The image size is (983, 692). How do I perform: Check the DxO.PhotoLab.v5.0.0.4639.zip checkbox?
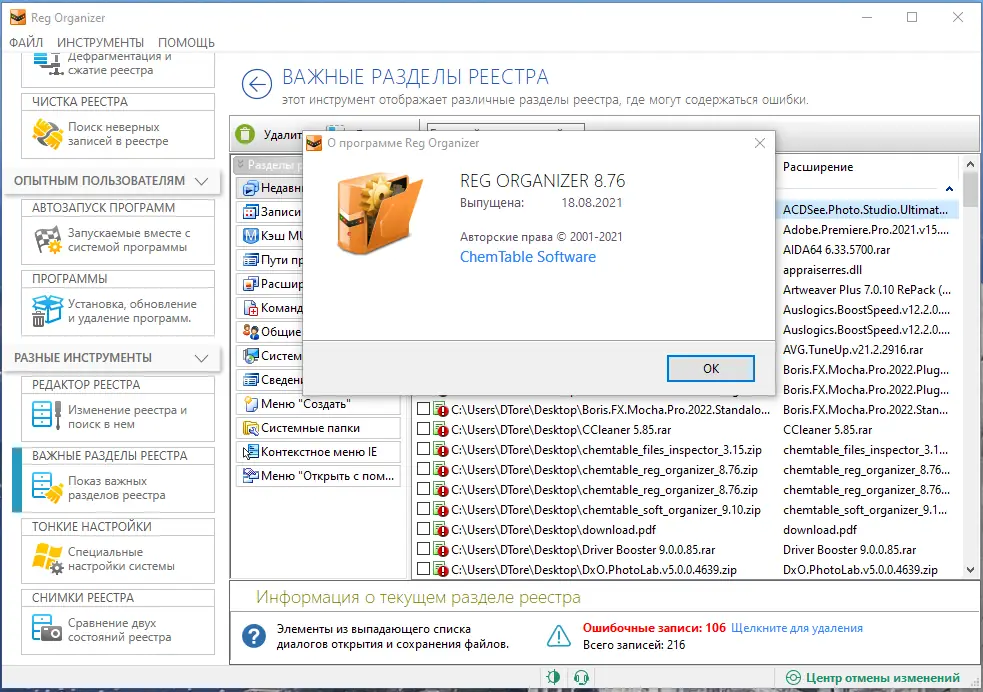423,569
